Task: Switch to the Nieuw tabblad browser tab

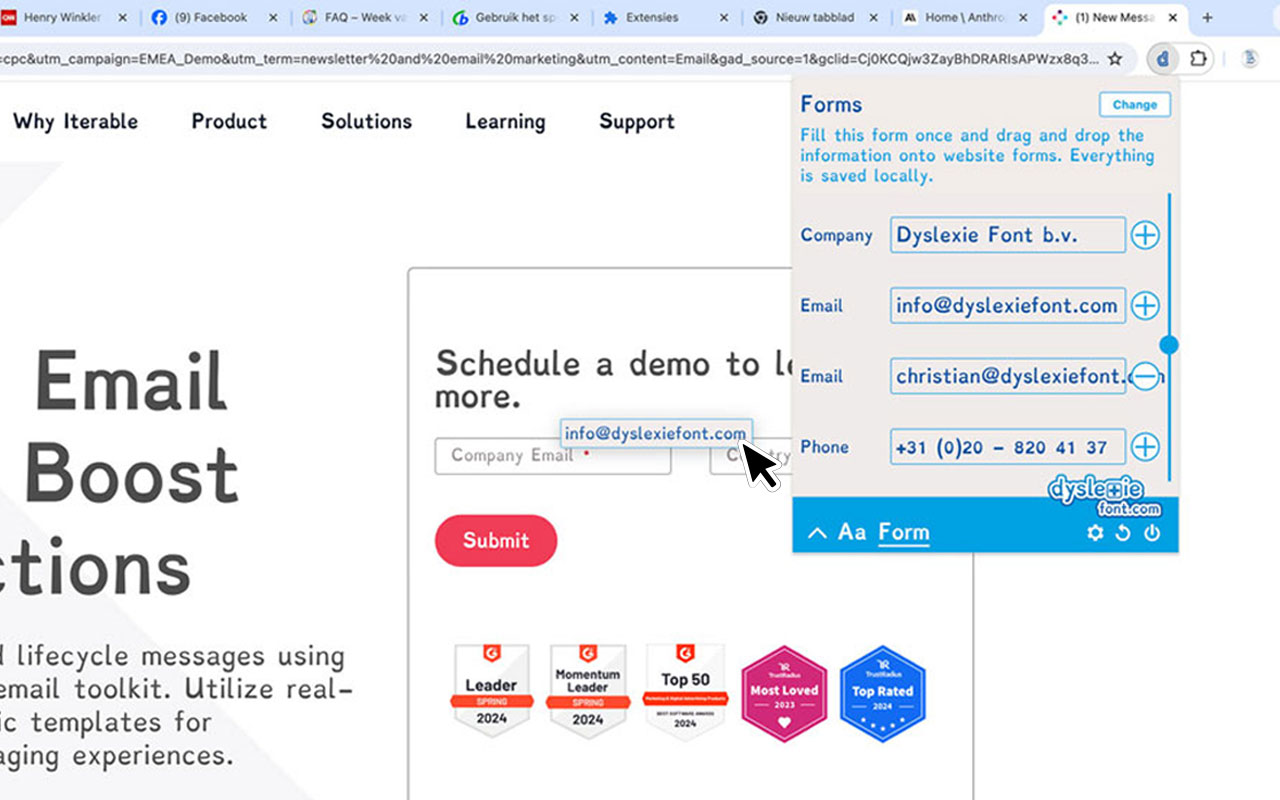Action: click(x=815, y=18)
